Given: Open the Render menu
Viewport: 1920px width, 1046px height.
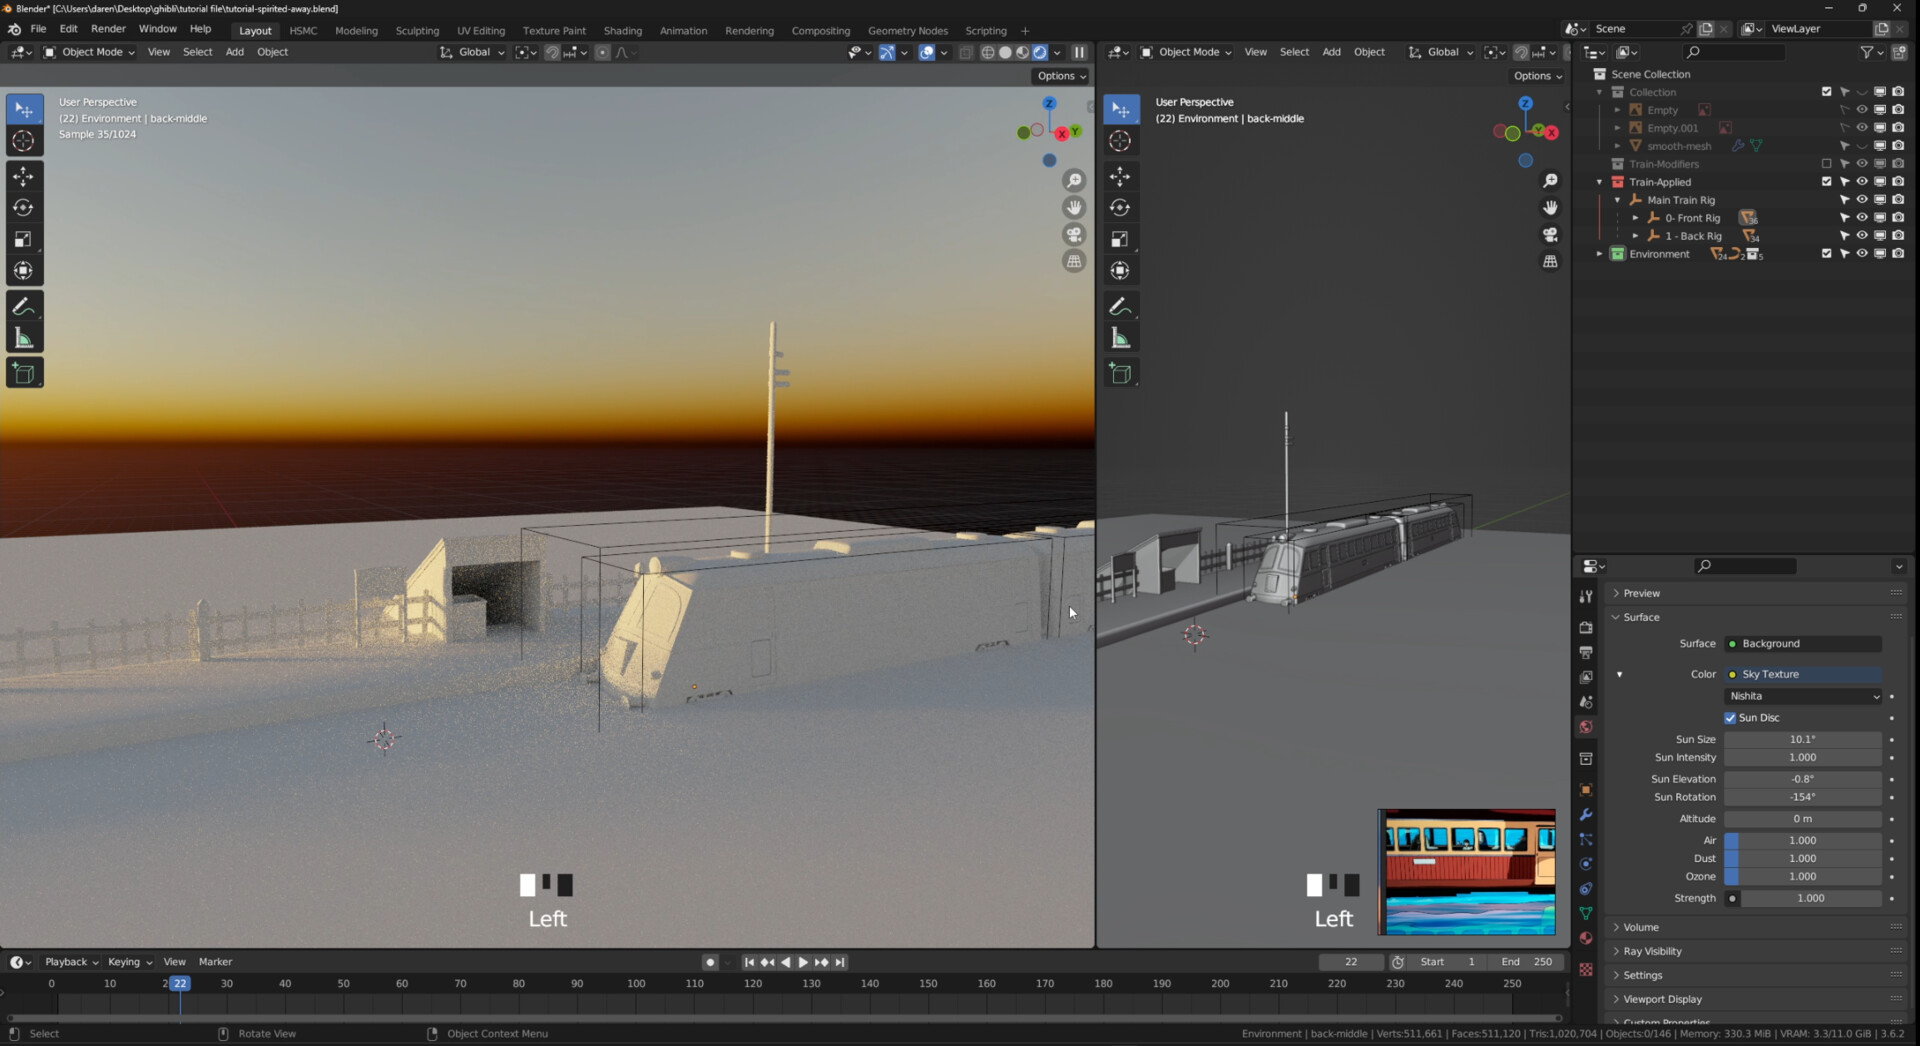Looking at the screenshot, I should (109, 28).
